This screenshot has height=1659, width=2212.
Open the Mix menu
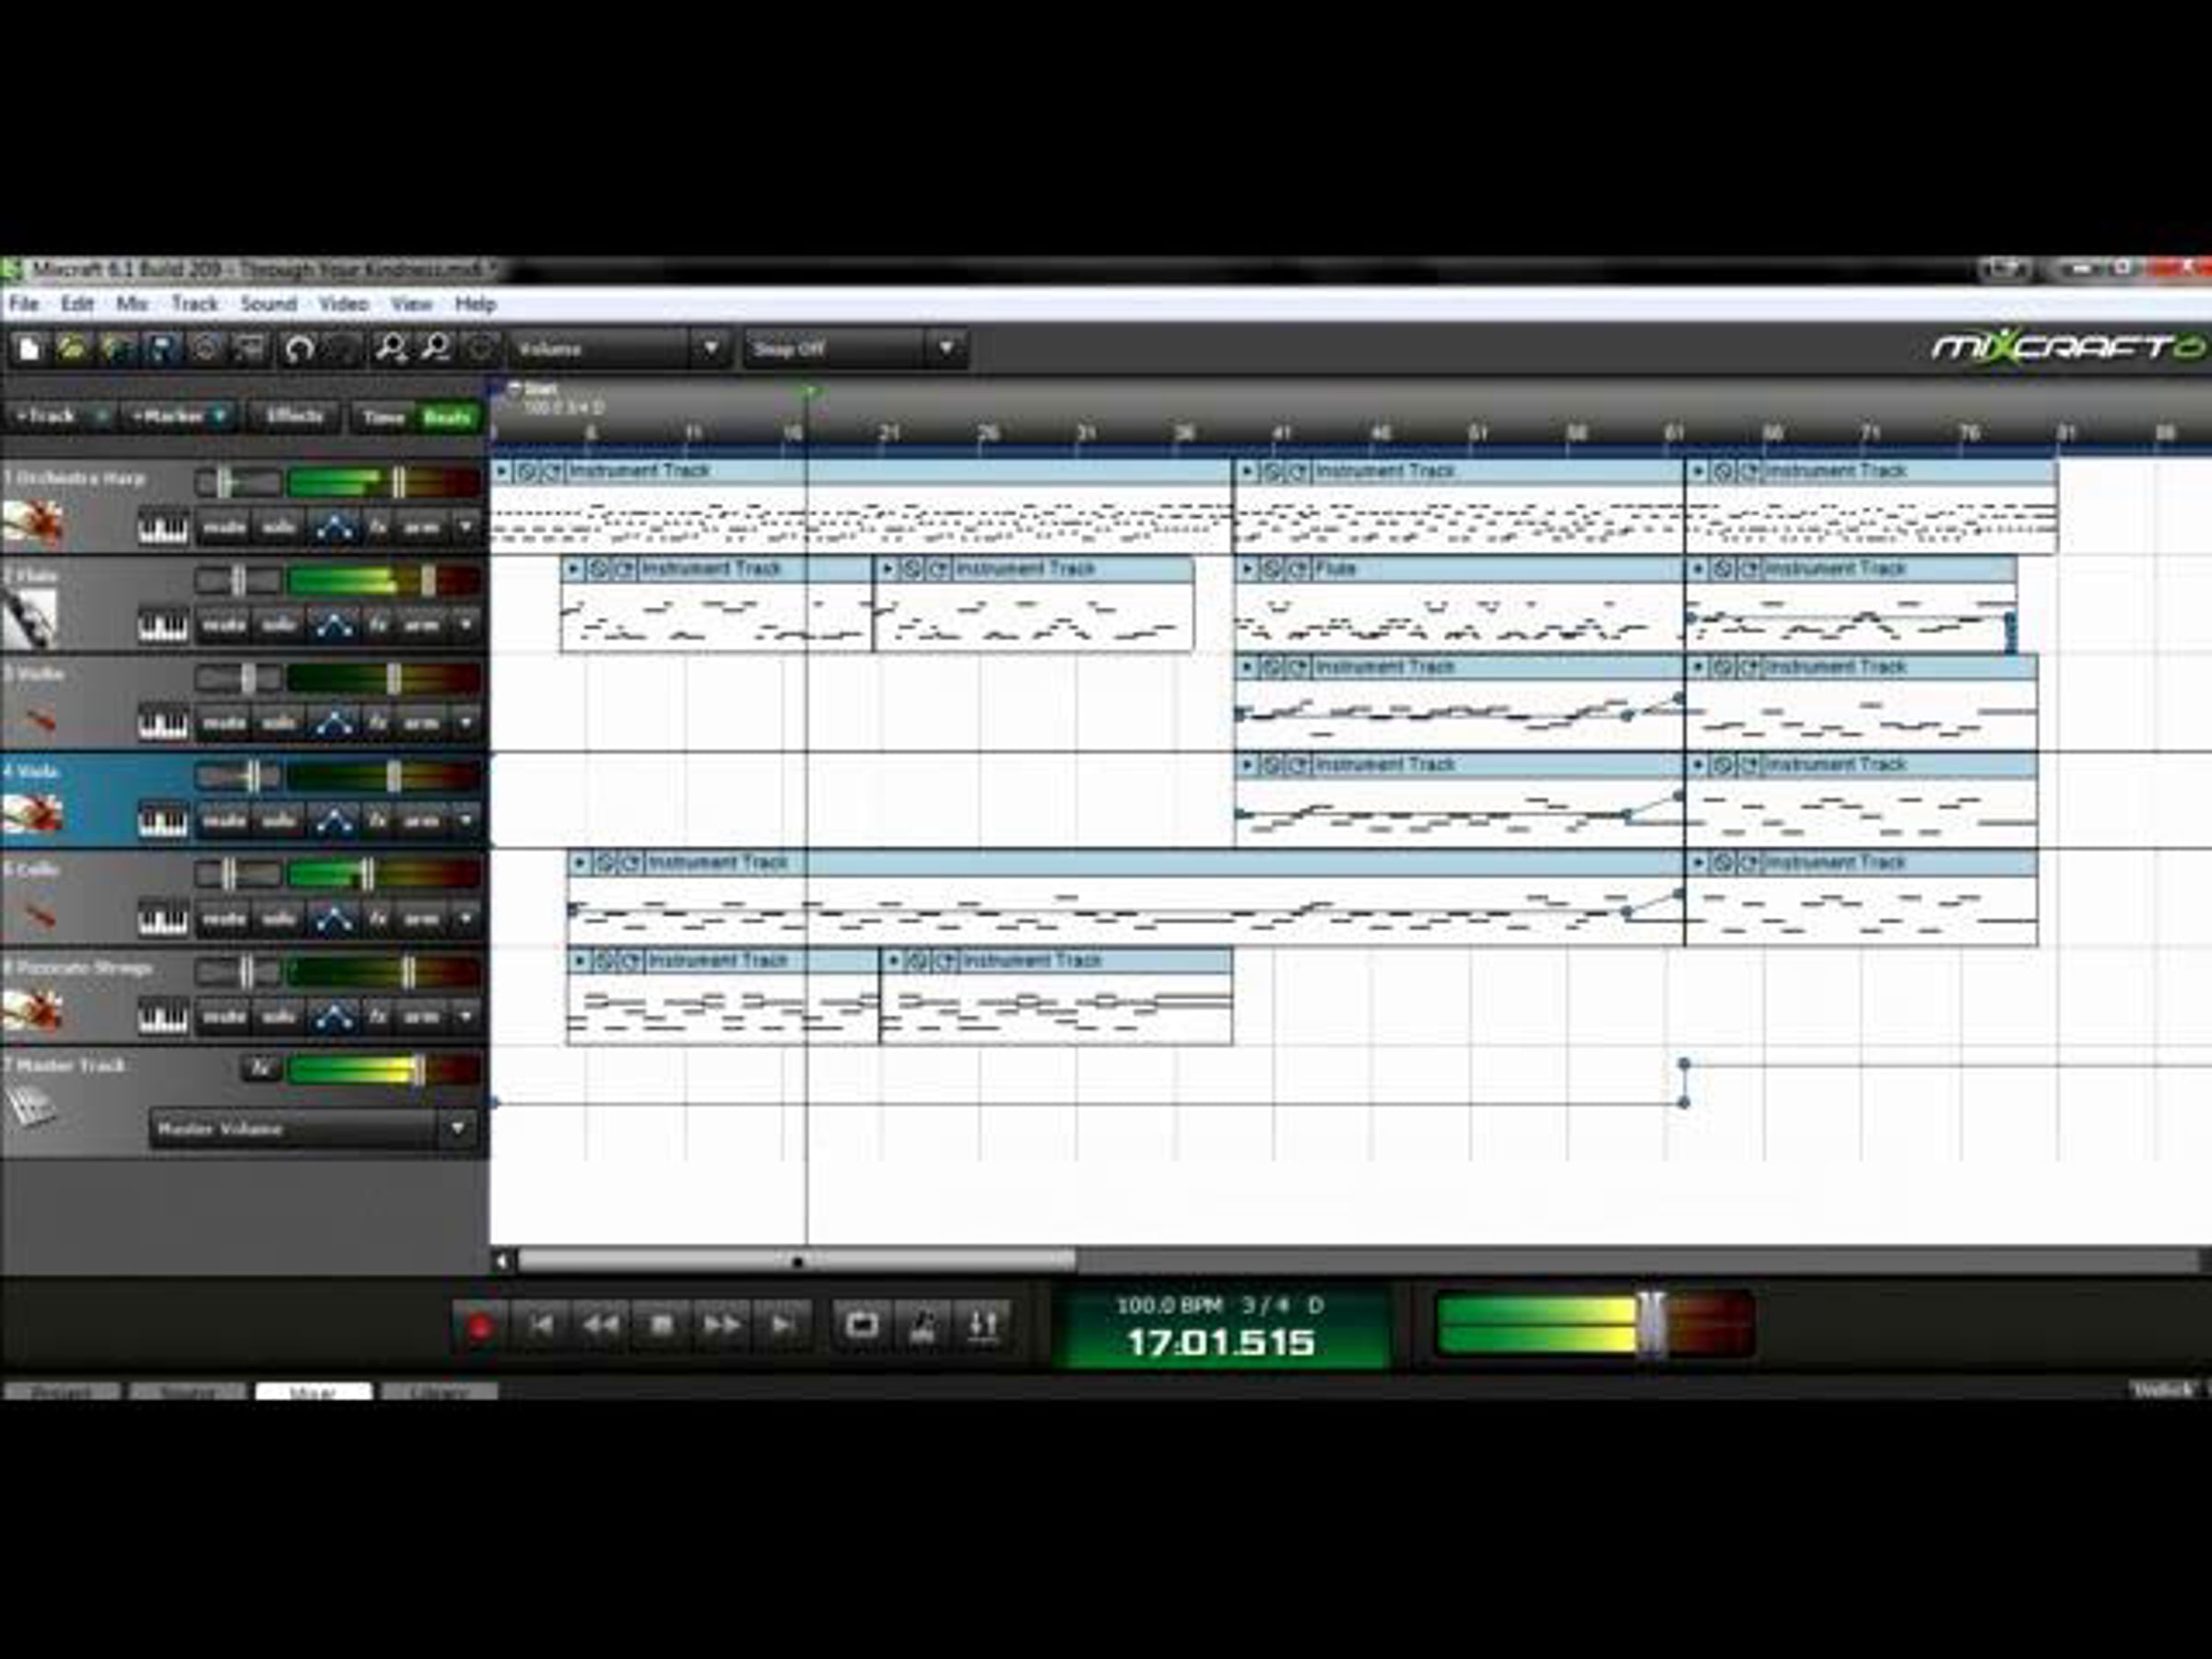tap(131, 304)
